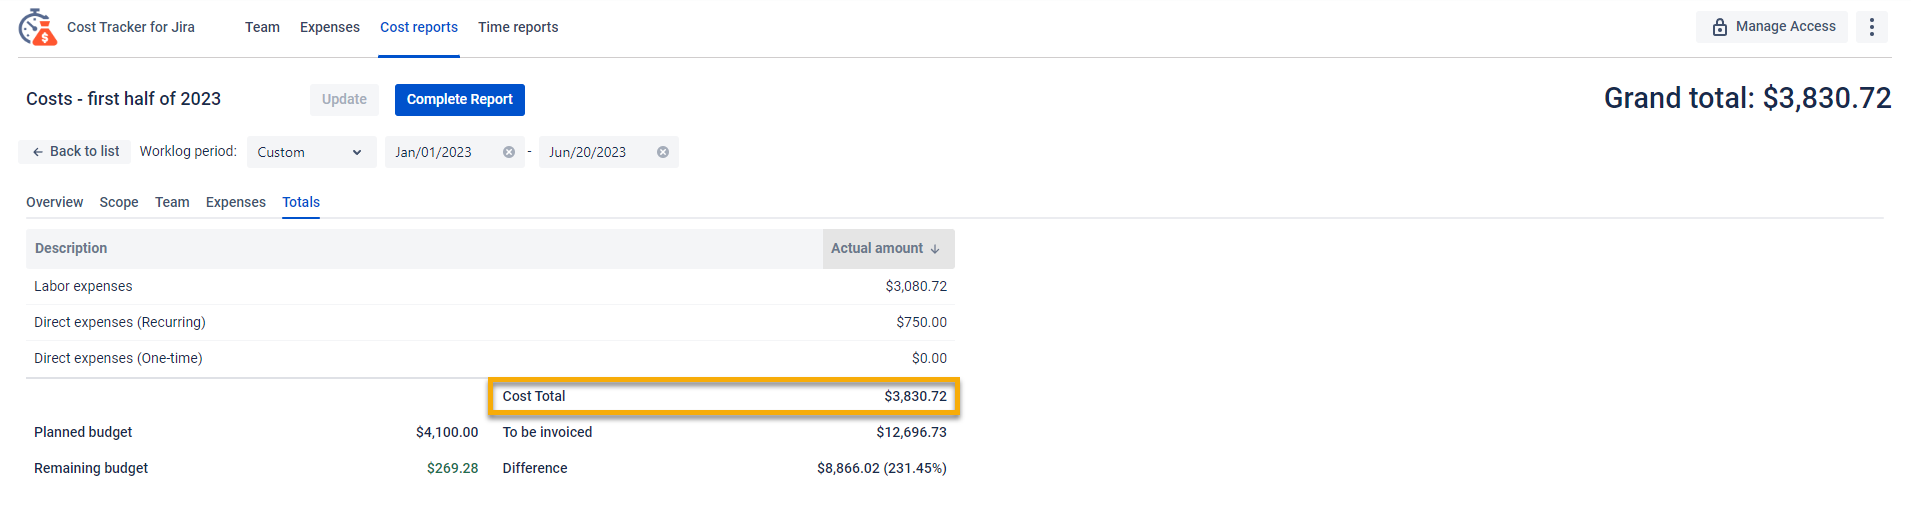Click the green $269.28 remaining budget

452,468
